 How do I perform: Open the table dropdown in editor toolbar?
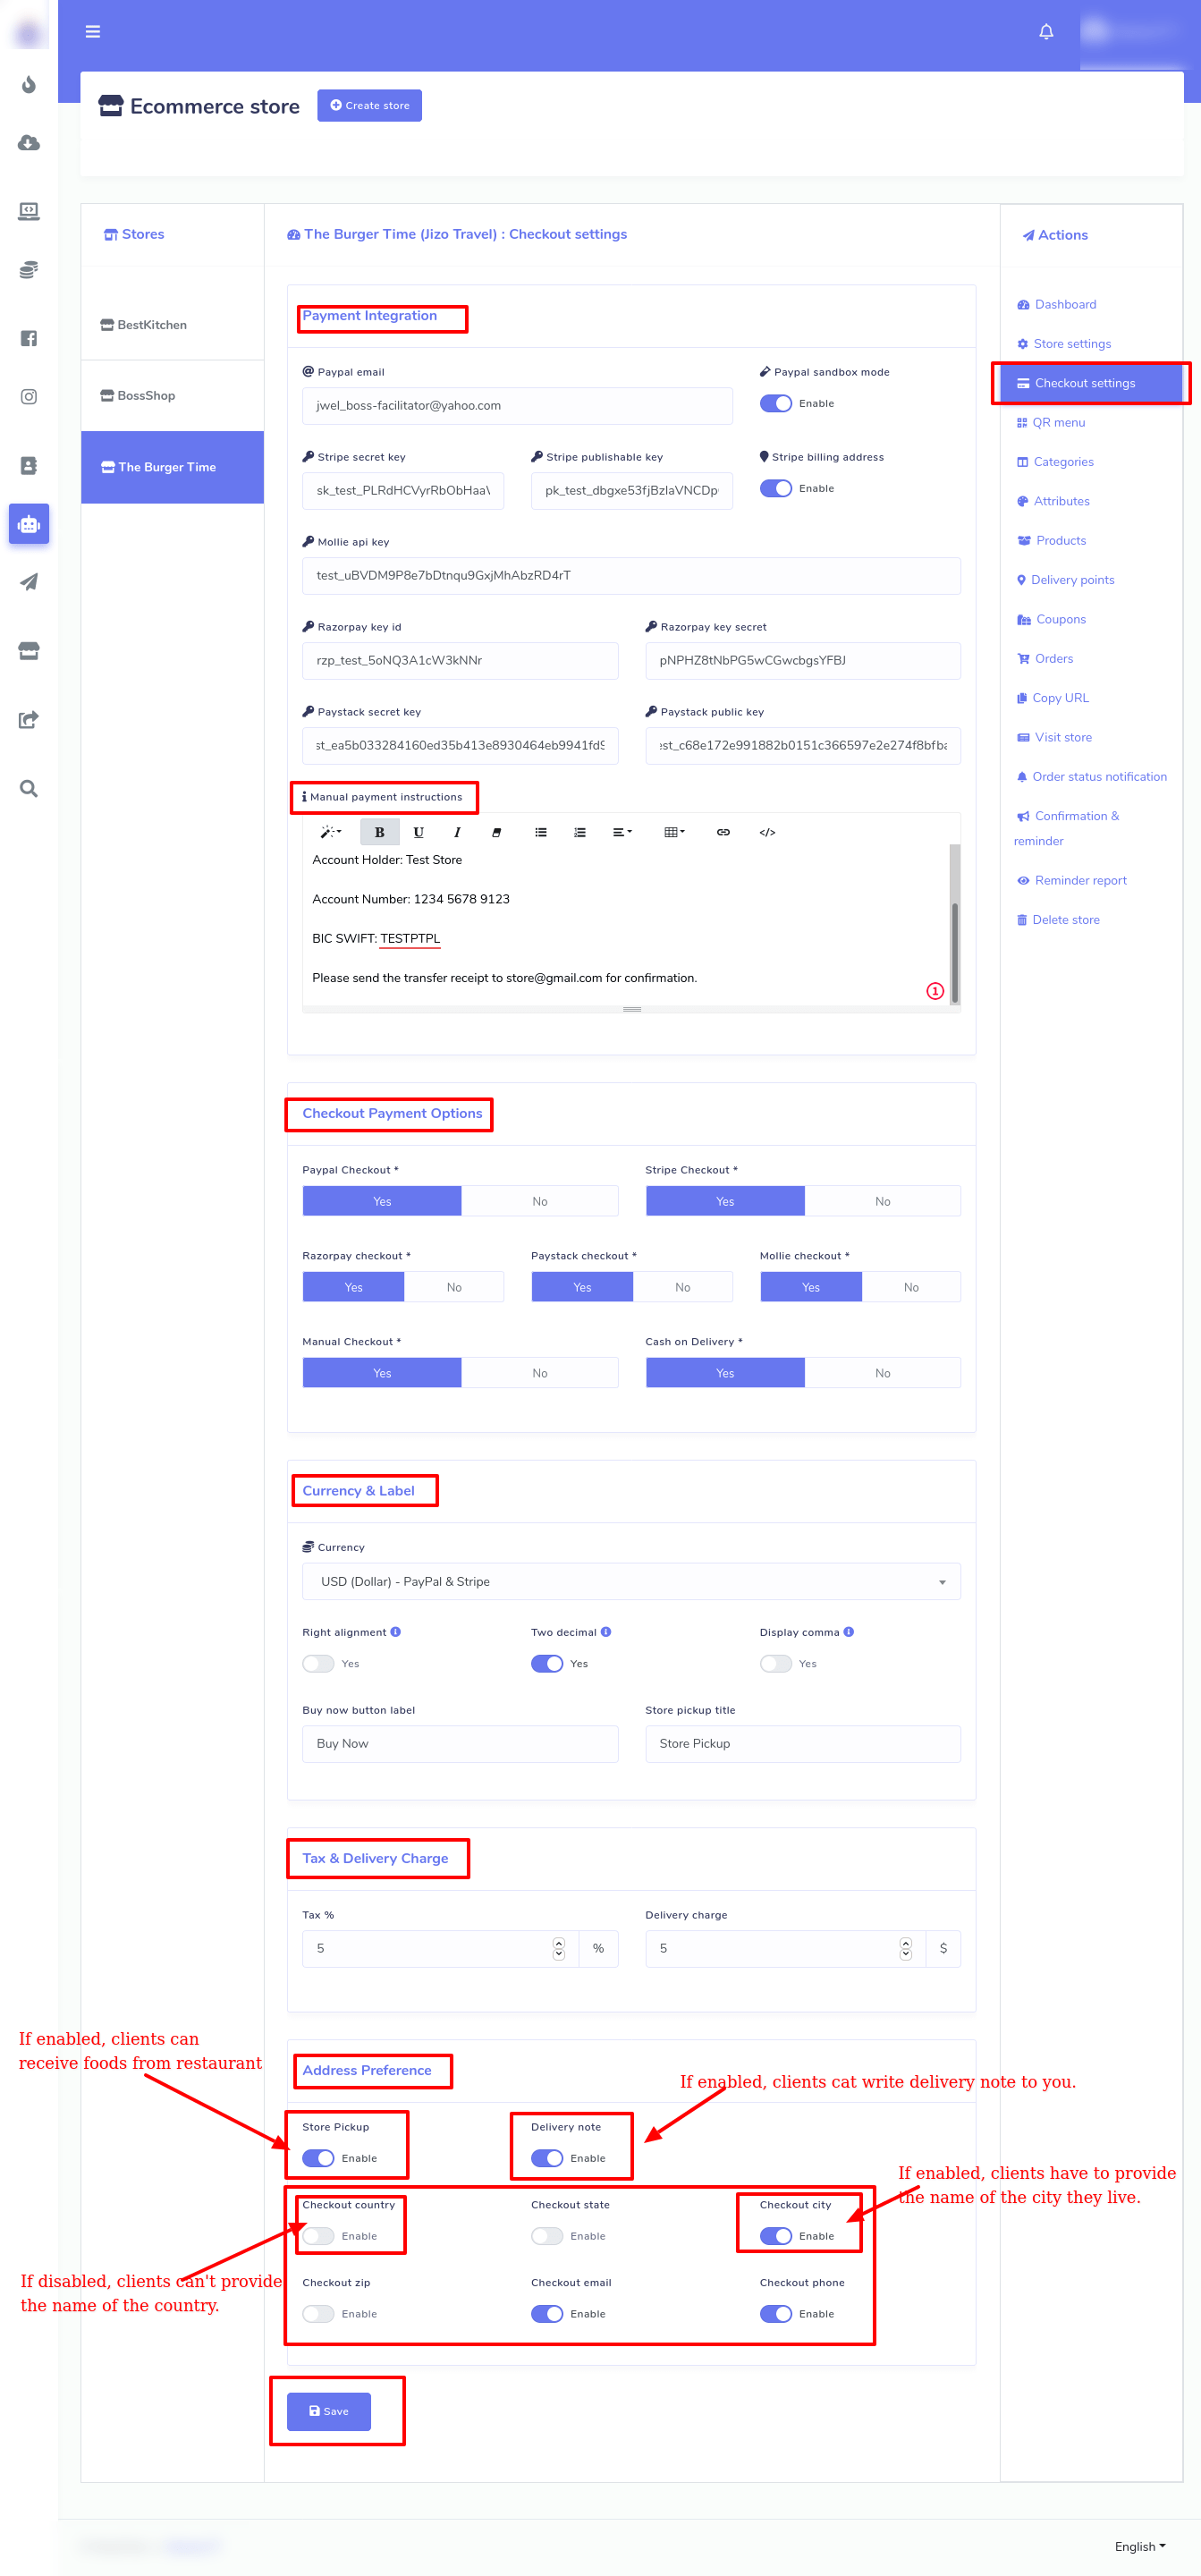click(674, 832)
